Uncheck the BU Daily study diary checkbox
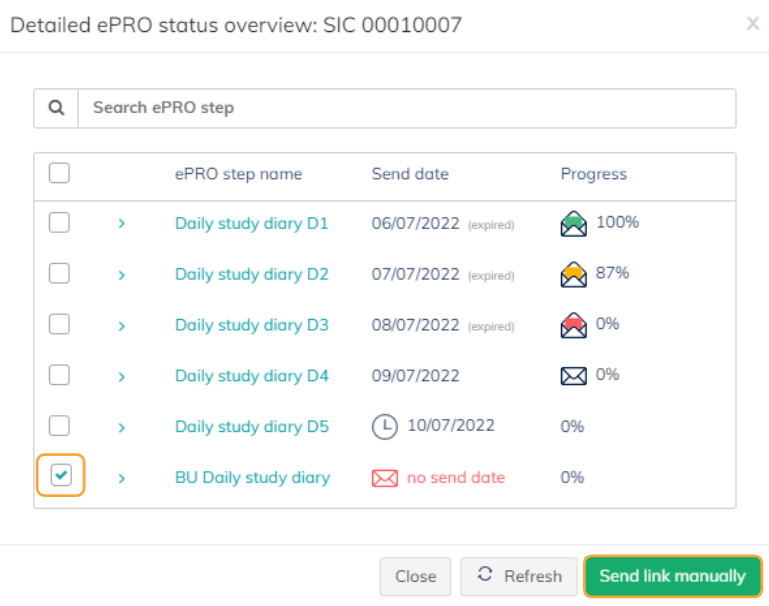The image size is (769, 606). [61, 476]
